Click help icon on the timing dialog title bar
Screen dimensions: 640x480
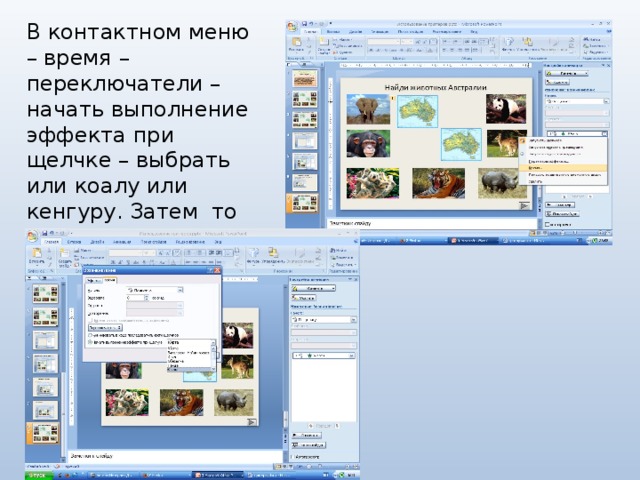coord(211,270)
